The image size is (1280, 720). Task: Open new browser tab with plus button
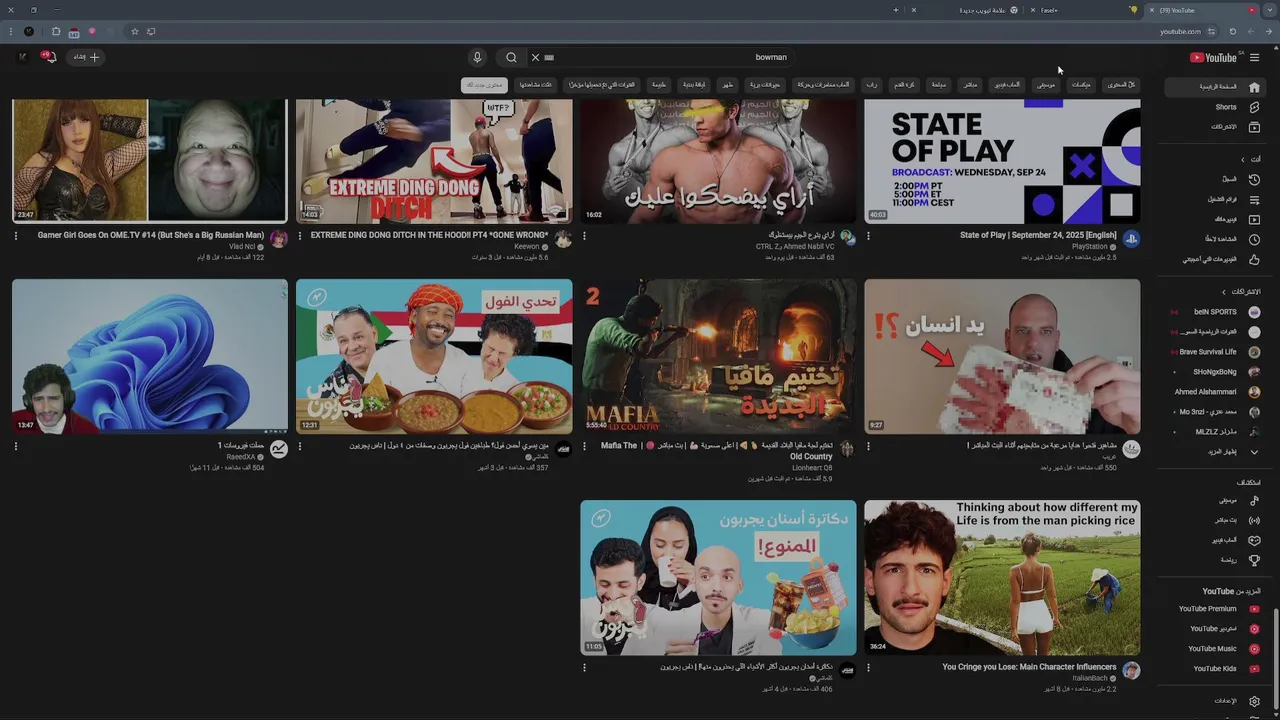click(x=896, y=10)
